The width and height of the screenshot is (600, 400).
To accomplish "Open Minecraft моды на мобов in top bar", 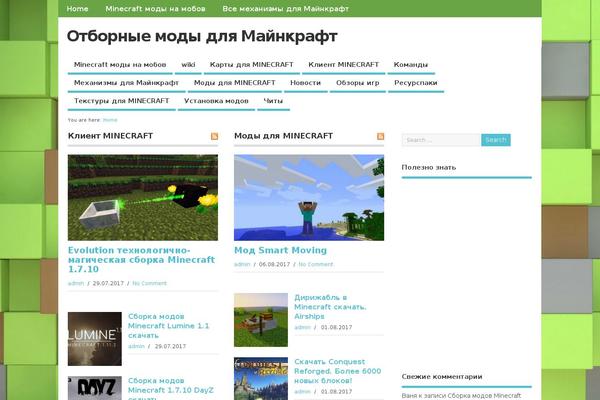I will point(155,8).
